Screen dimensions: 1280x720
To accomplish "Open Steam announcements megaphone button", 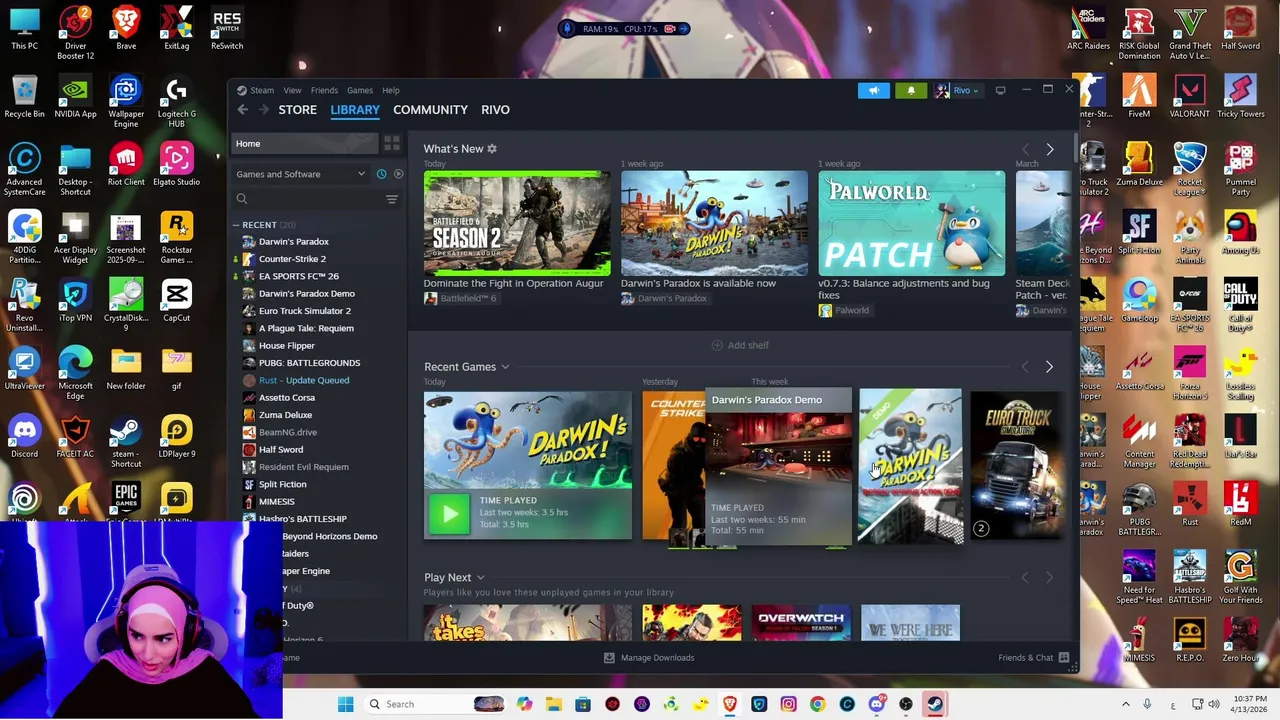I will (873, 91).
